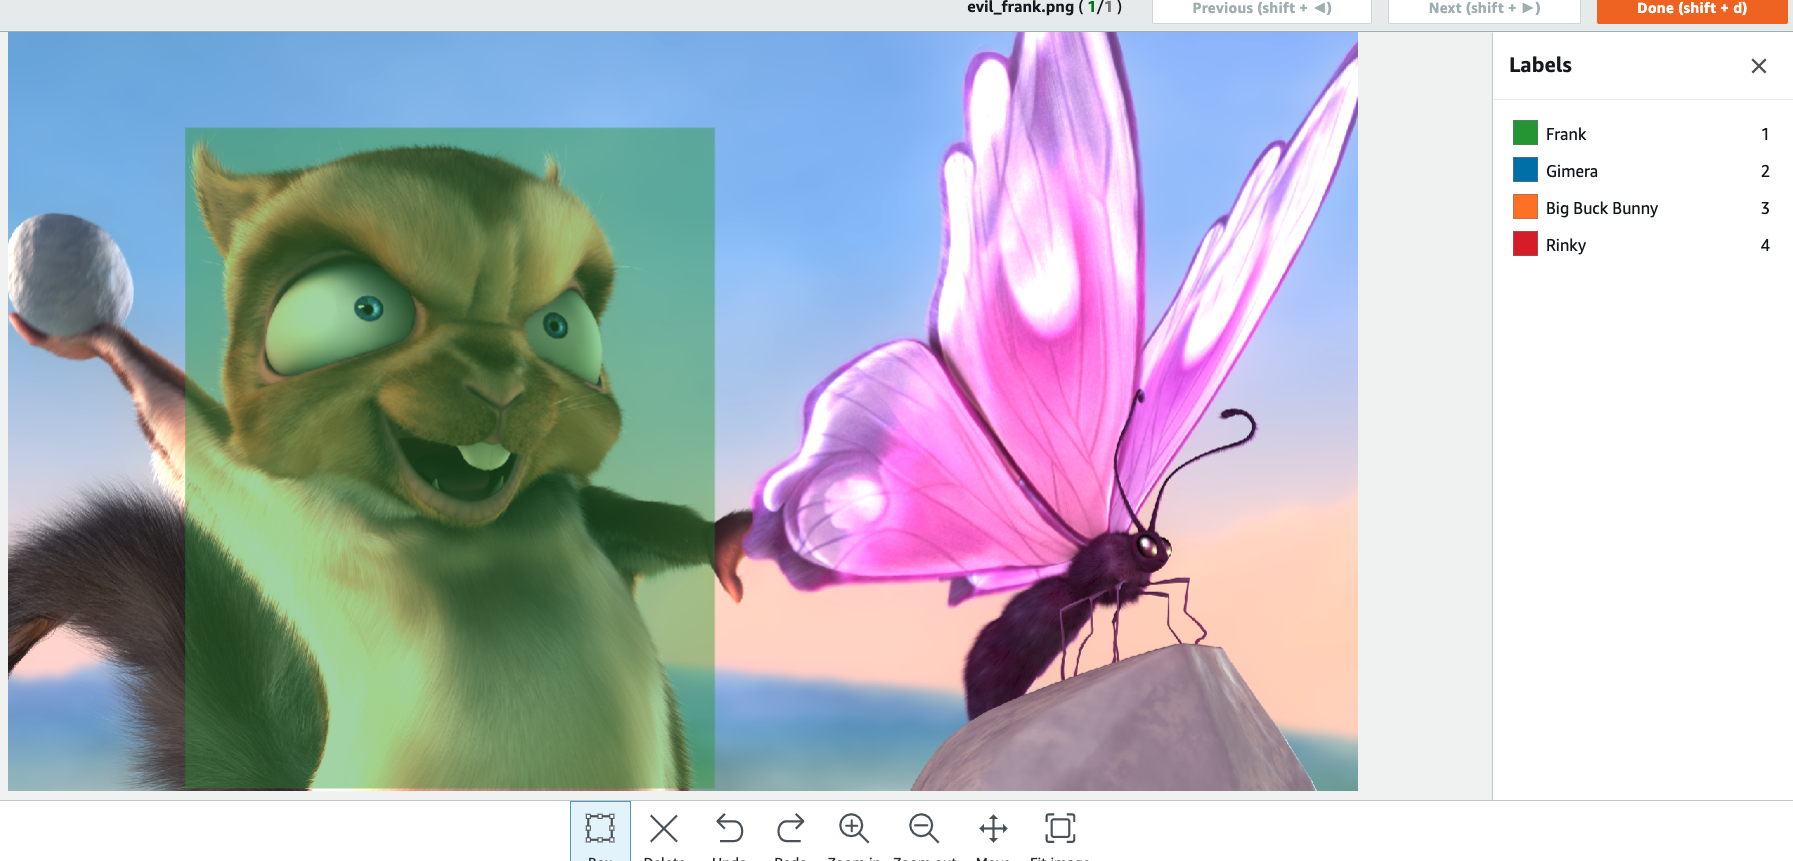Select the Big Buck Bunny label
Viewport: 1793px width, 861px height.
coord(1601,208)
